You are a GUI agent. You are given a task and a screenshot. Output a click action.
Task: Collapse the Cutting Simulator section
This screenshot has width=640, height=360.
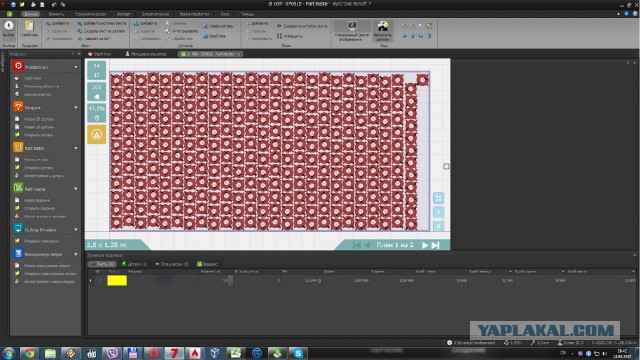[76, 230]
